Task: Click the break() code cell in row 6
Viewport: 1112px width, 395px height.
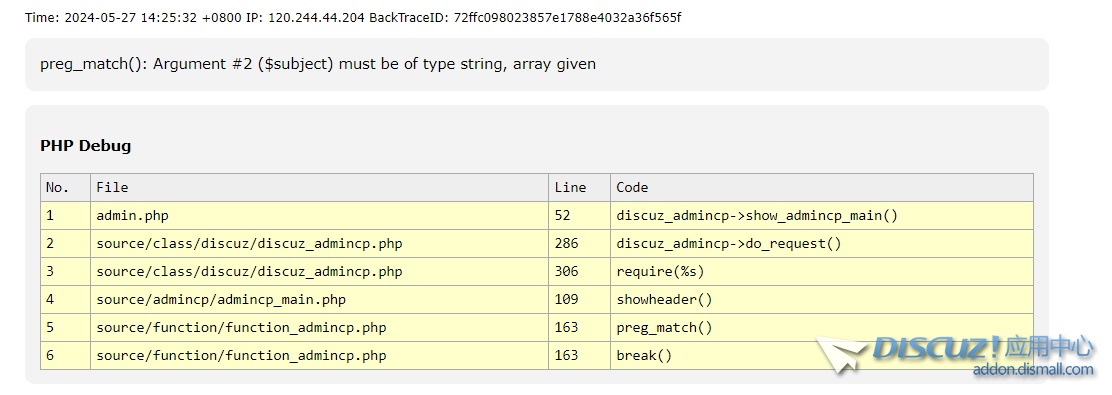Action: click(x=821, y=355)
